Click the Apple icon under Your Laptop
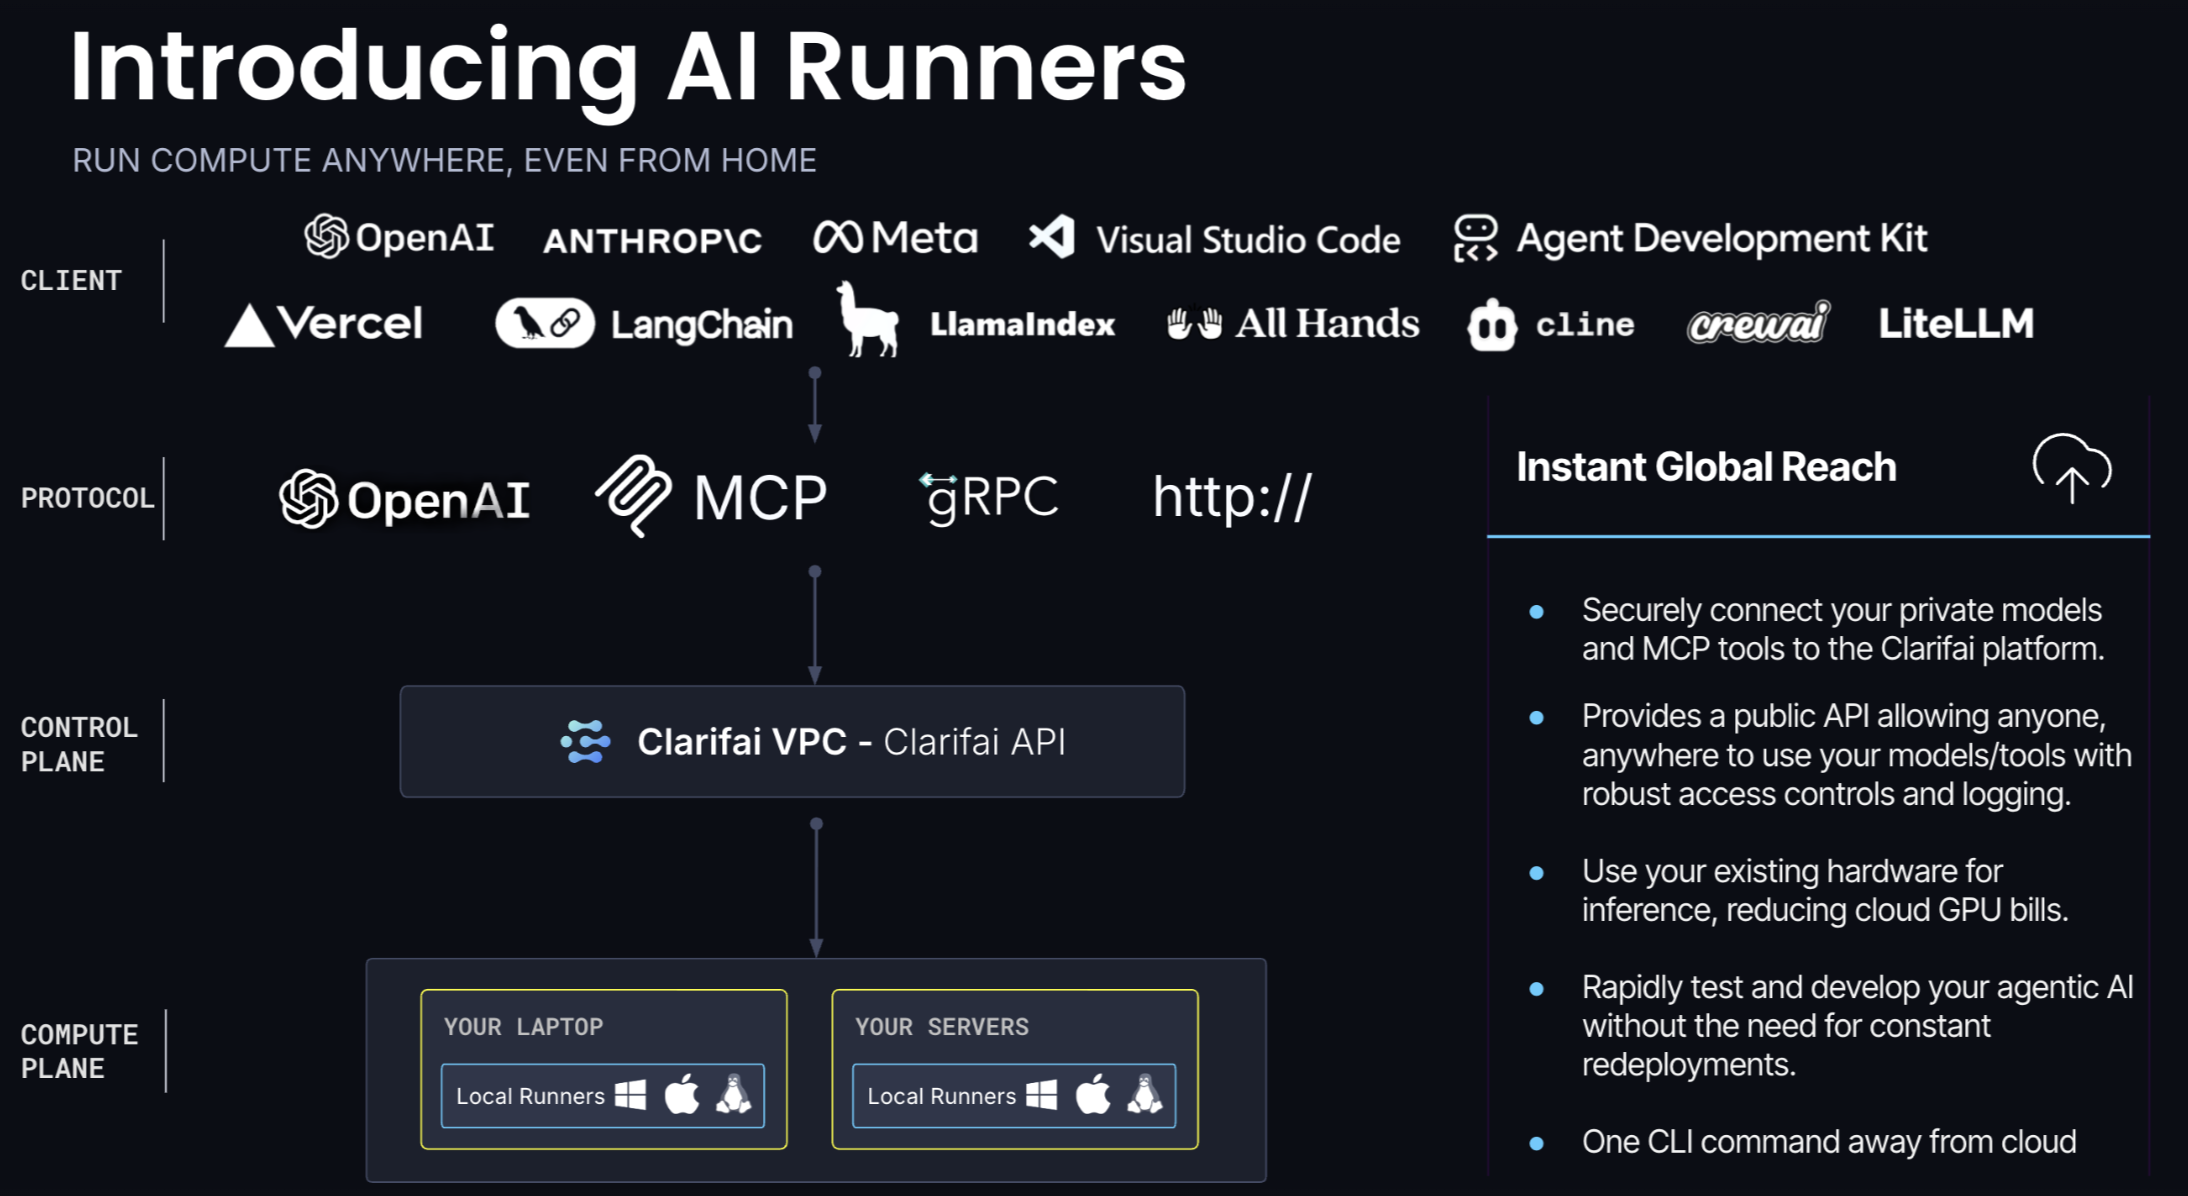 682,1094
